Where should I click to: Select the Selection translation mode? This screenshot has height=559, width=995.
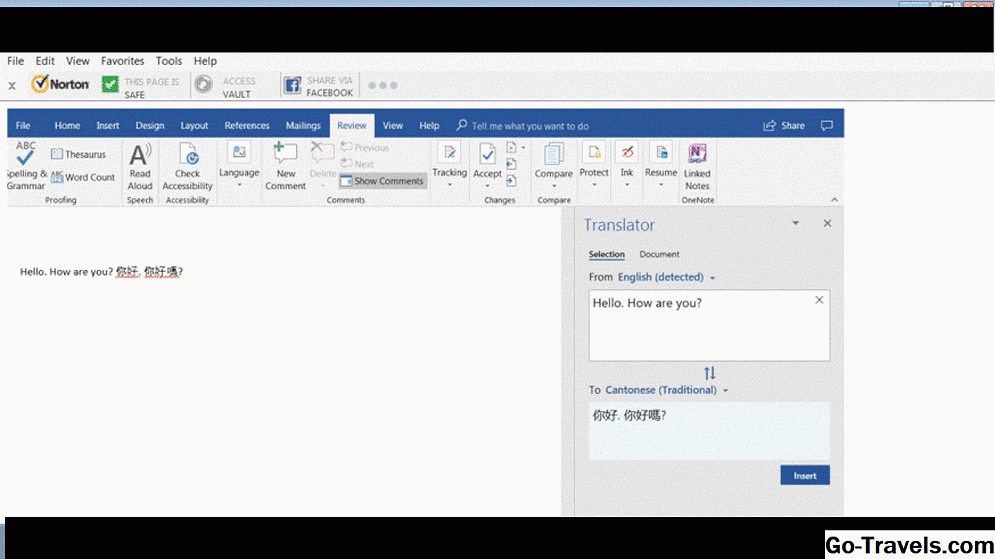[x=606, y=255]
